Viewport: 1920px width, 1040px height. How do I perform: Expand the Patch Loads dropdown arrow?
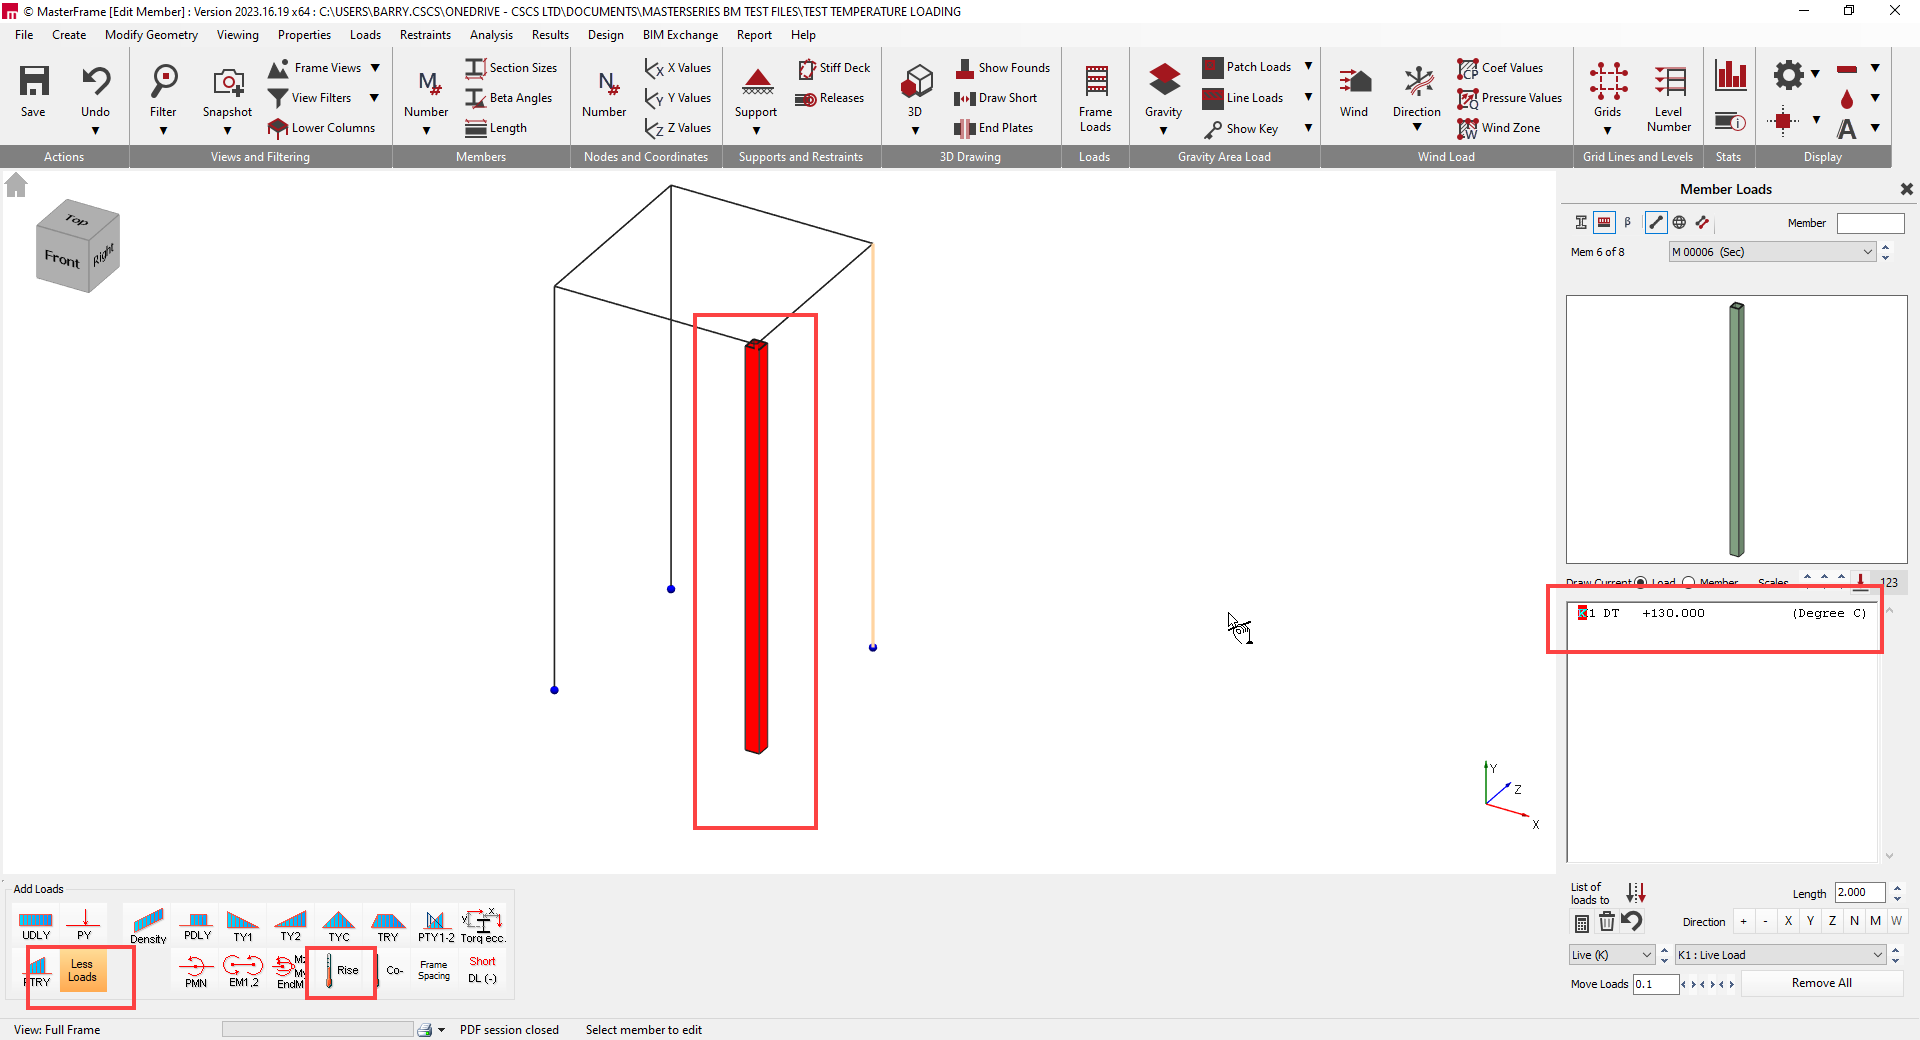click(x=1308, y=67)
